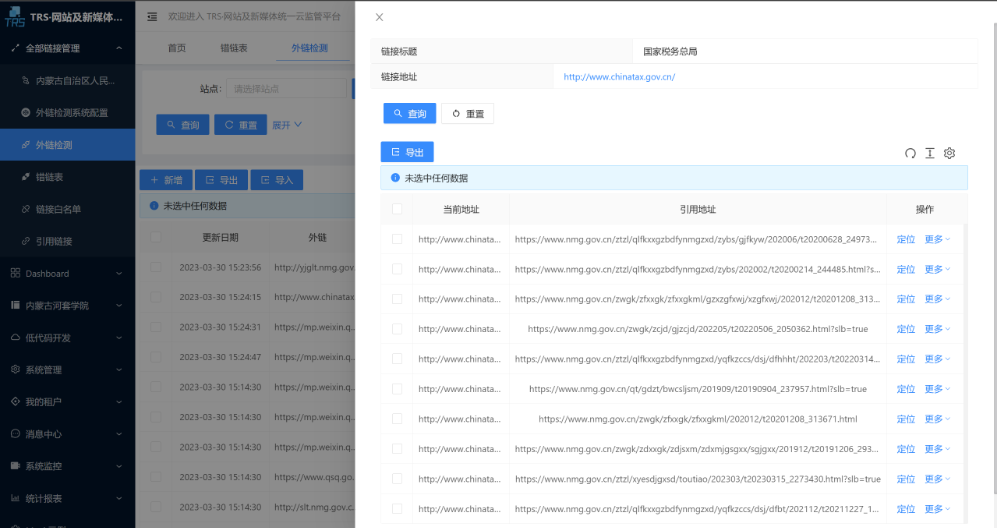This screenshot has height=528, width=997.
Task: Click the info icon beside 未选中任何数据 in drawer
Action: point(395,178)
